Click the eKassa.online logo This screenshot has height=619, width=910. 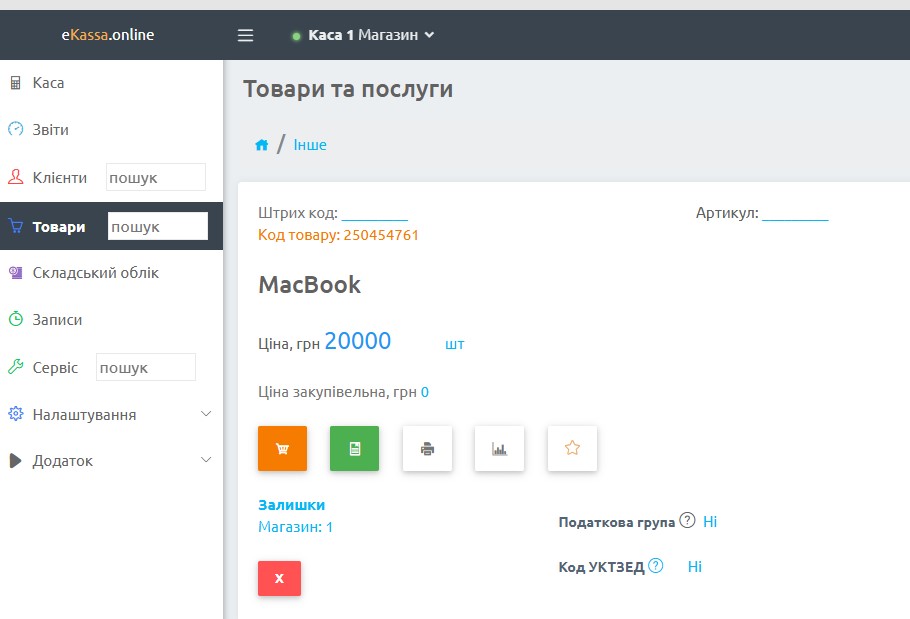[108, 35]
